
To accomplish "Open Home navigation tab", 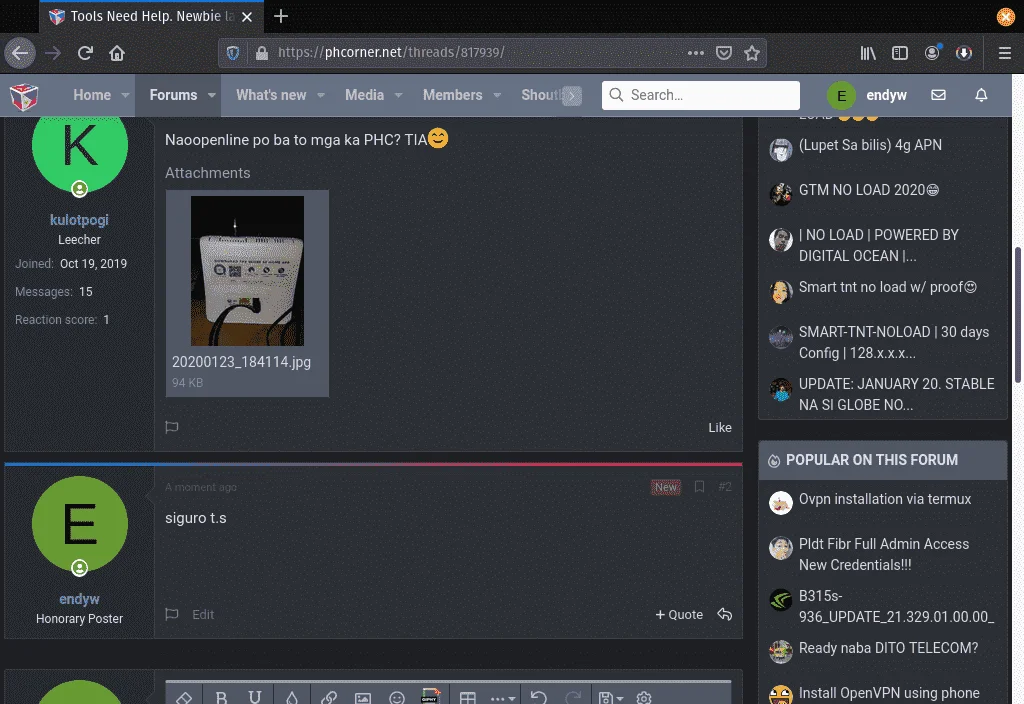I will 92,95.
